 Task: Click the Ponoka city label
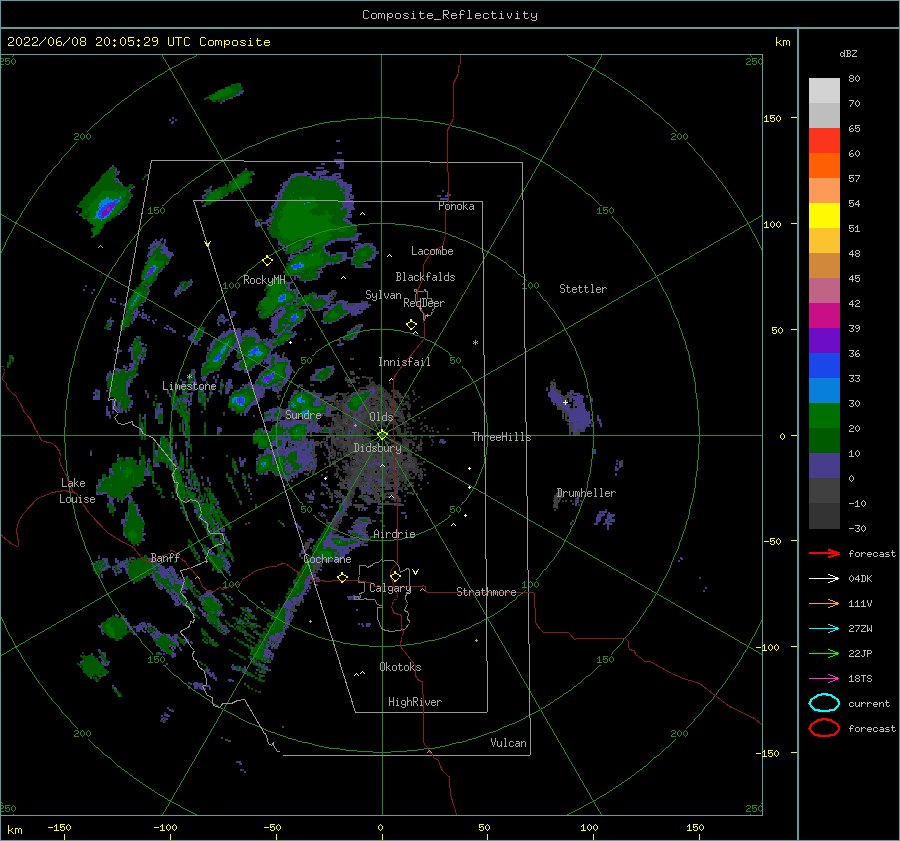click(x=456, y=206)
